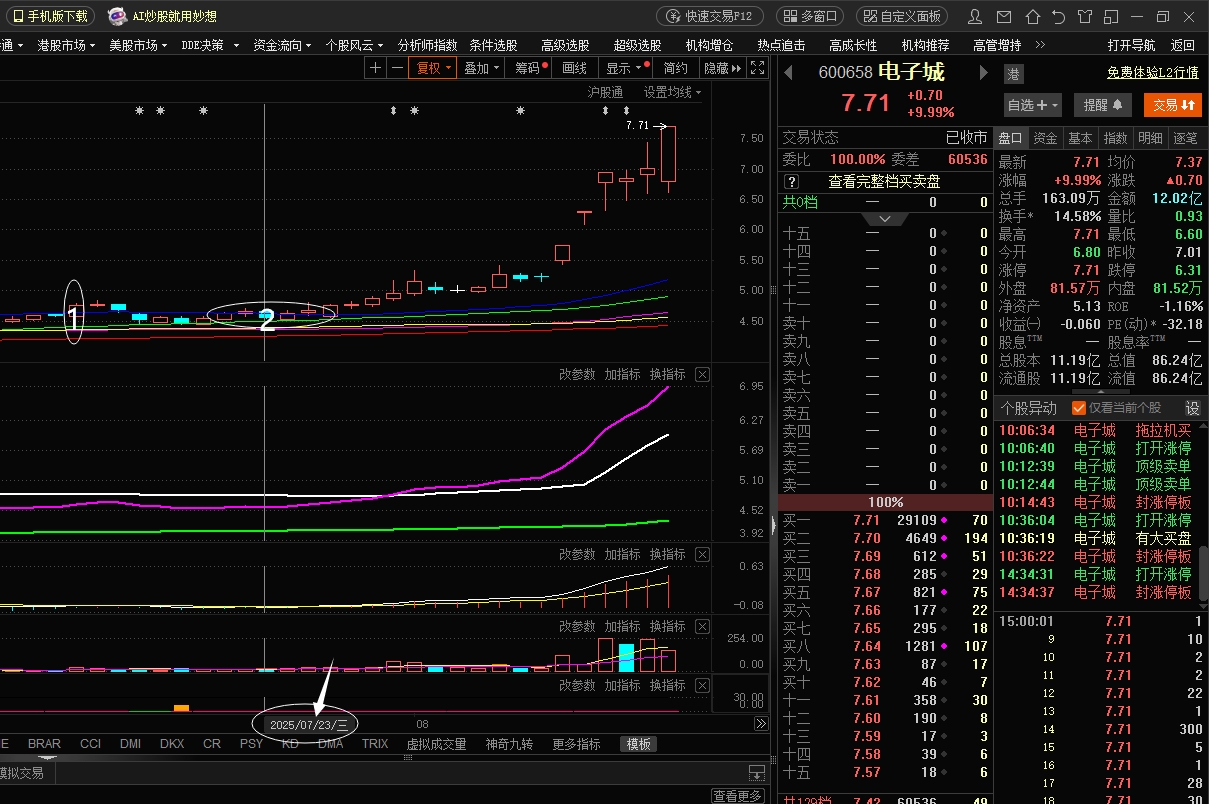This screenshot has height=804, width=1209.
Task: Open the 条件选股 menu item
Action: pos(493,45)
